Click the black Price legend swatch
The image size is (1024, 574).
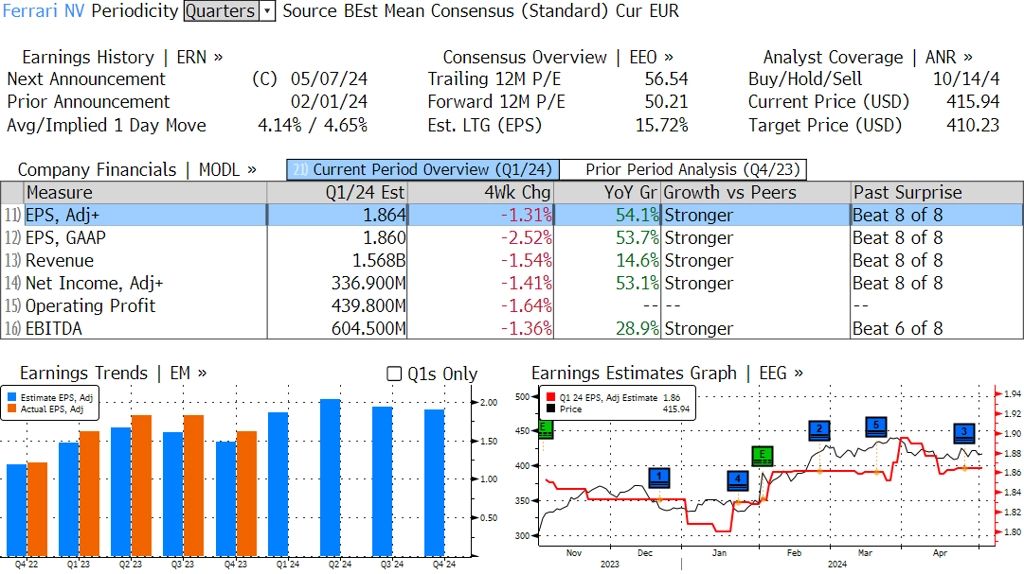[551, 409]
